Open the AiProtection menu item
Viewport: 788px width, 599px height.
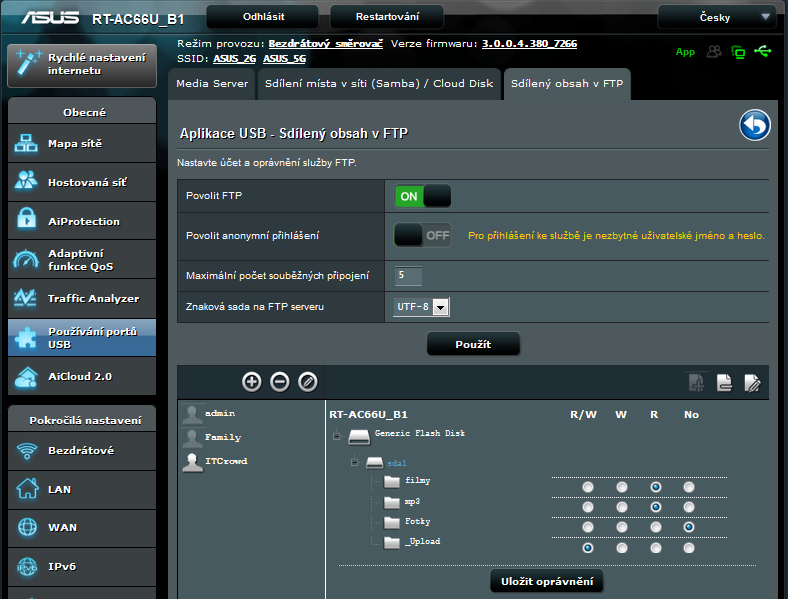tap(82, 221)
